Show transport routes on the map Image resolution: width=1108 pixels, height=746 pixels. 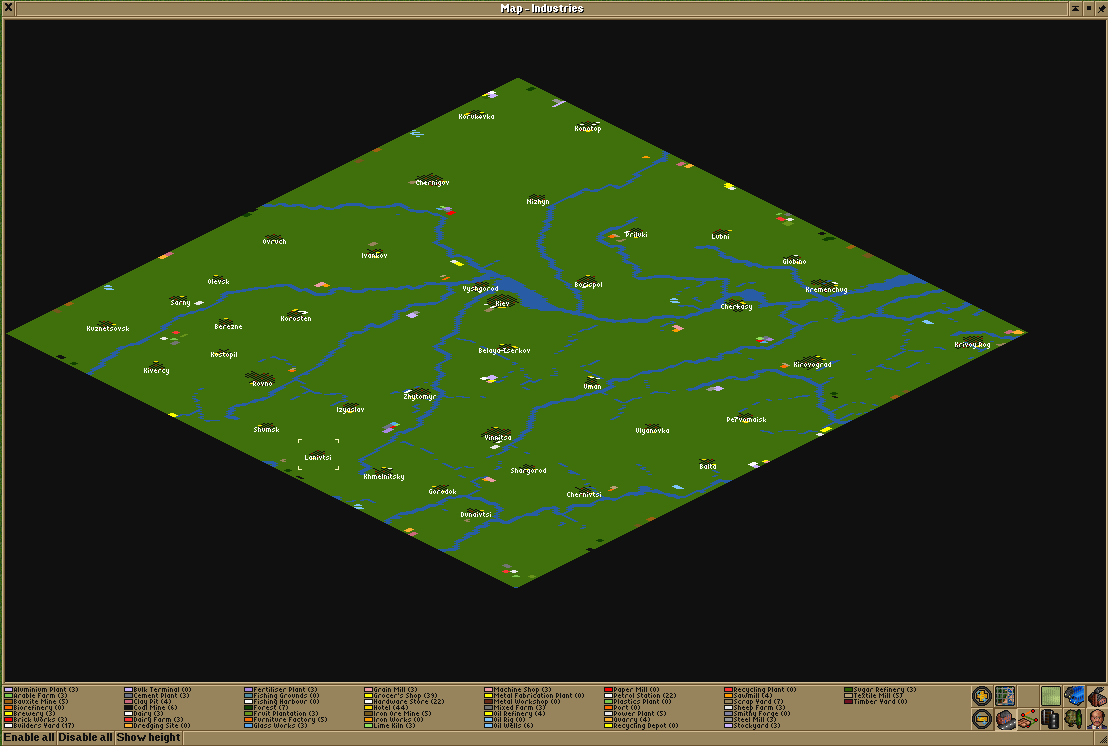point(1051,719)
